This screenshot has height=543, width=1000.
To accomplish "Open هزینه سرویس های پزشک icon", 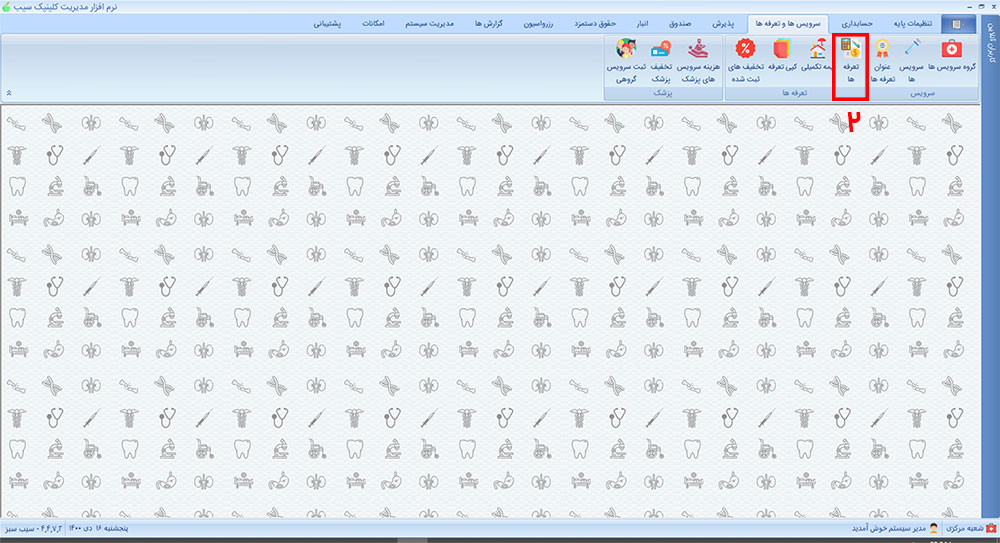I will 700,58.
